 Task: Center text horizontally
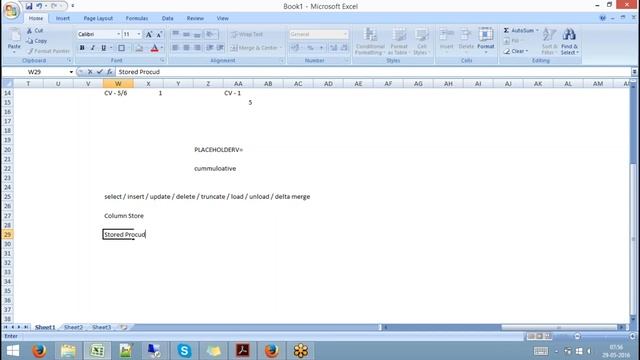(x=187, y=48)
